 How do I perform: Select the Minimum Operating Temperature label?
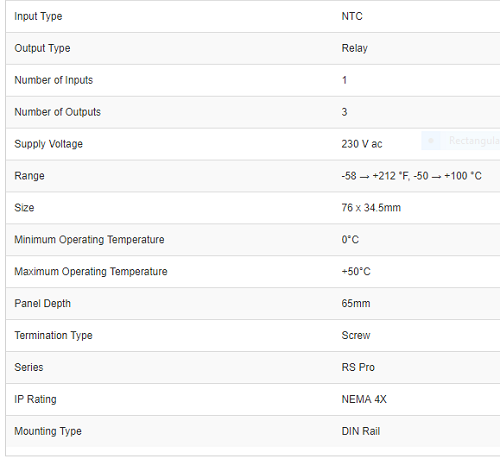click(x=89, y=240)
